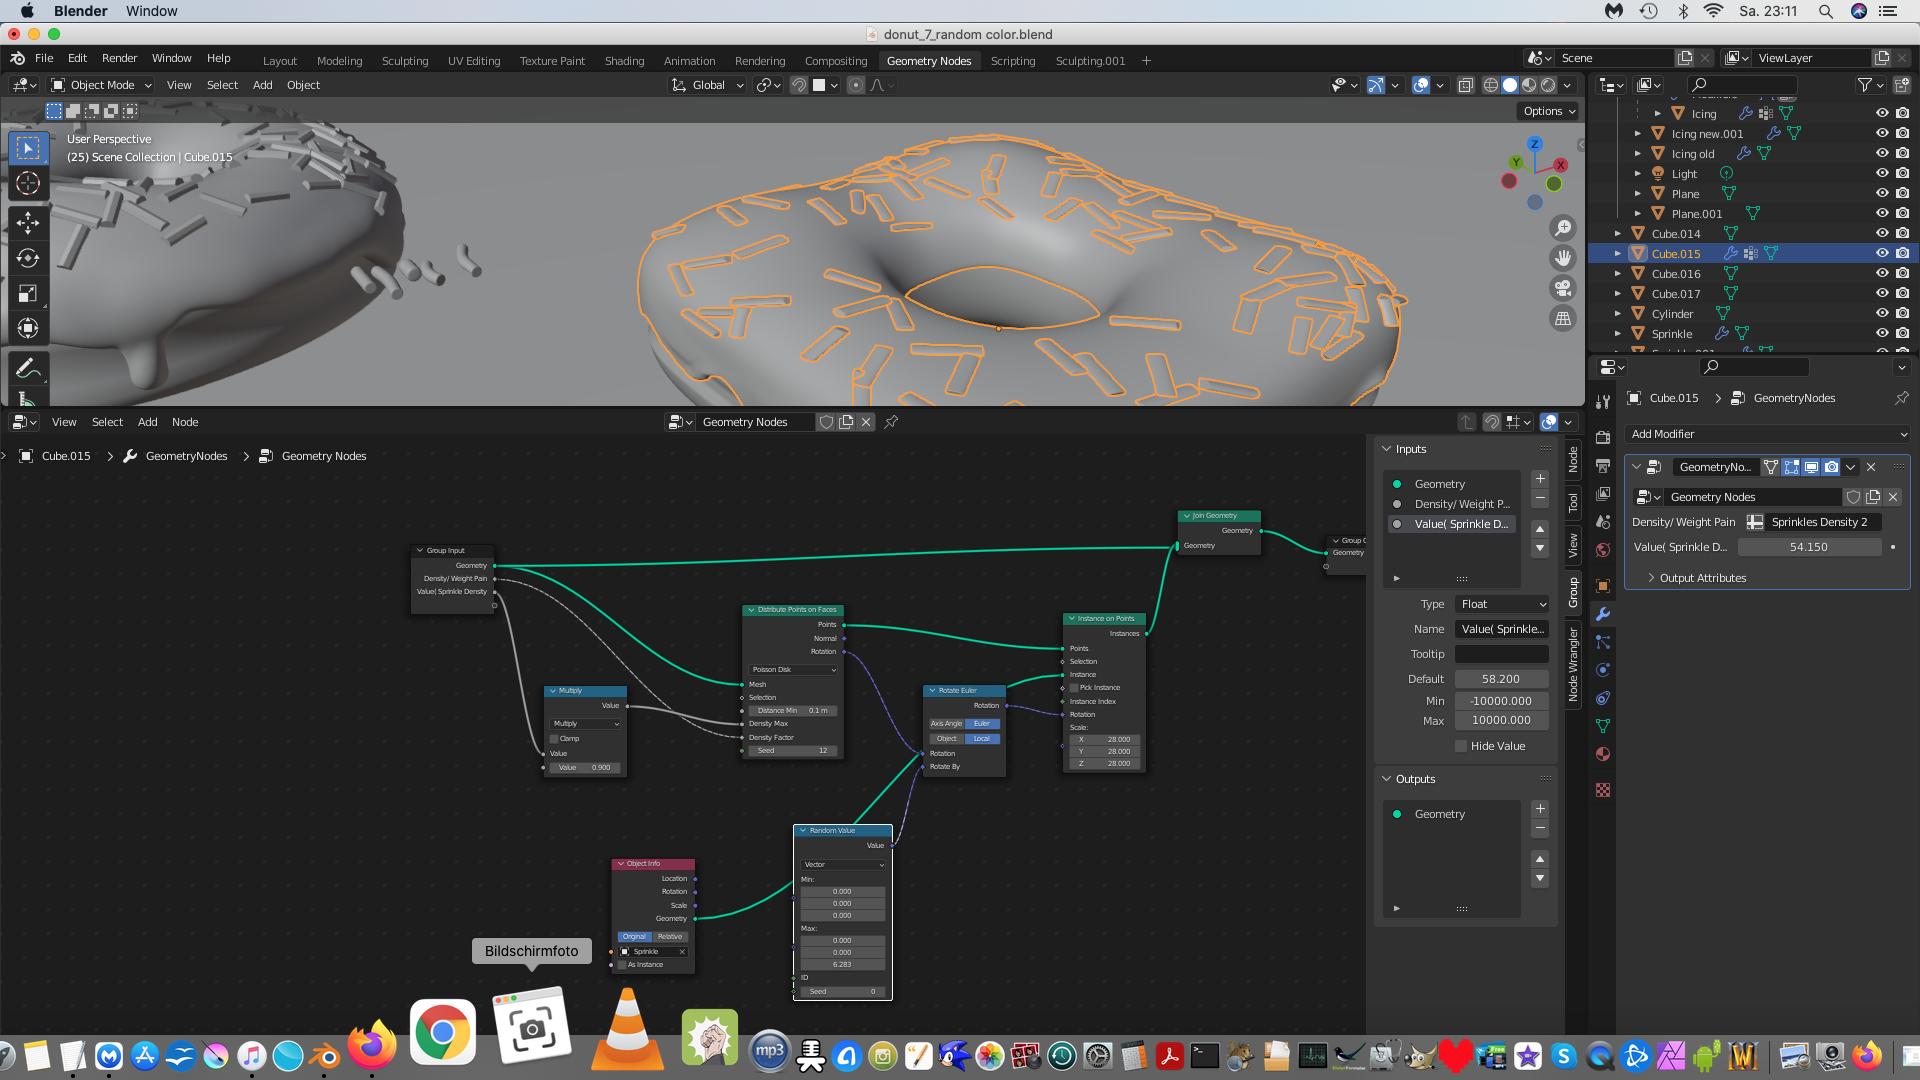This screenshot has width=1920, height=1080.
Task: Launch VLC from the dock
Action: point(627,1029)
